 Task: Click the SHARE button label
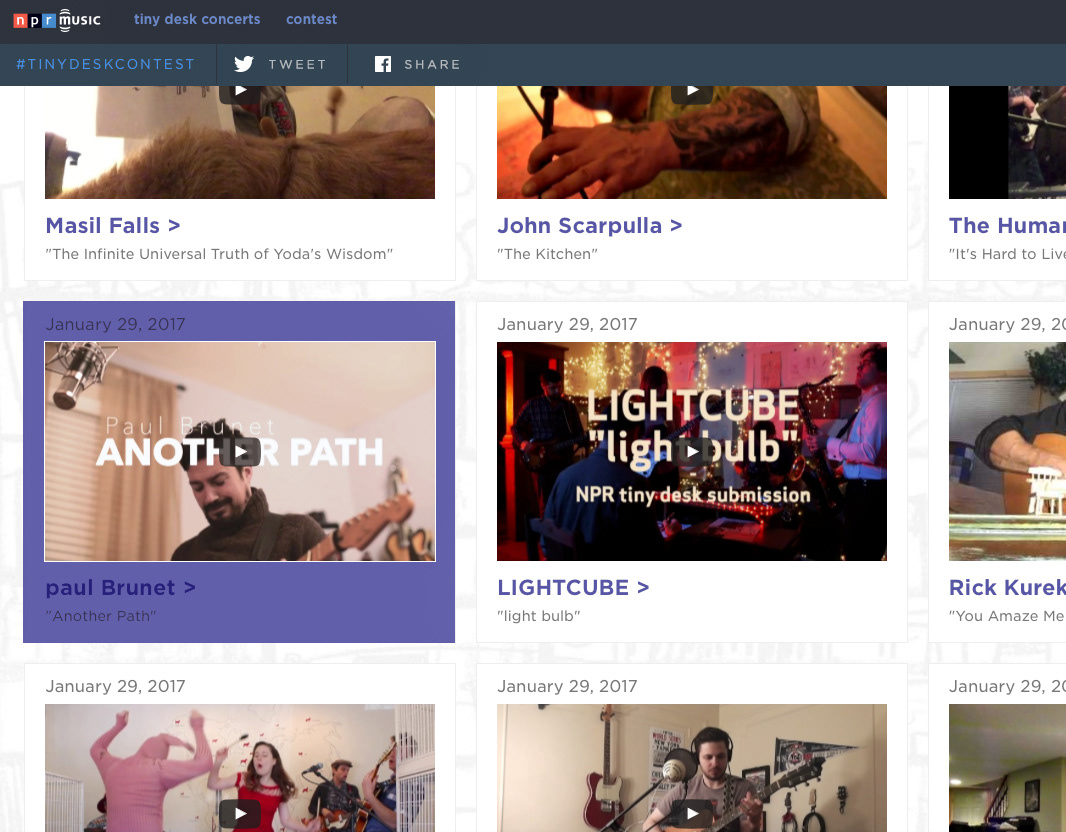[x=432, y=65]
